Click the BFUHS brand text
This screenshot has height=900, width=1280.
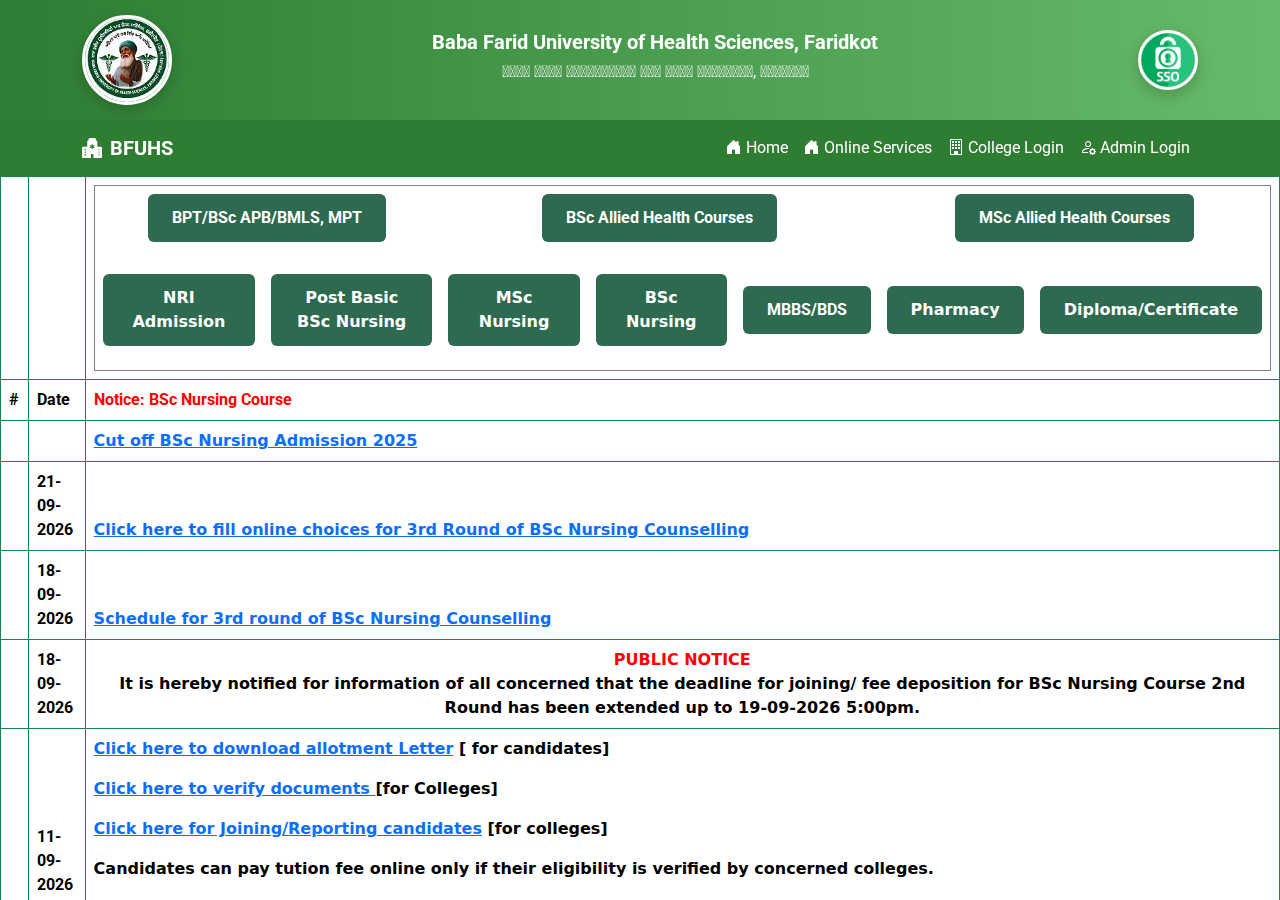(x=142, y=148)
